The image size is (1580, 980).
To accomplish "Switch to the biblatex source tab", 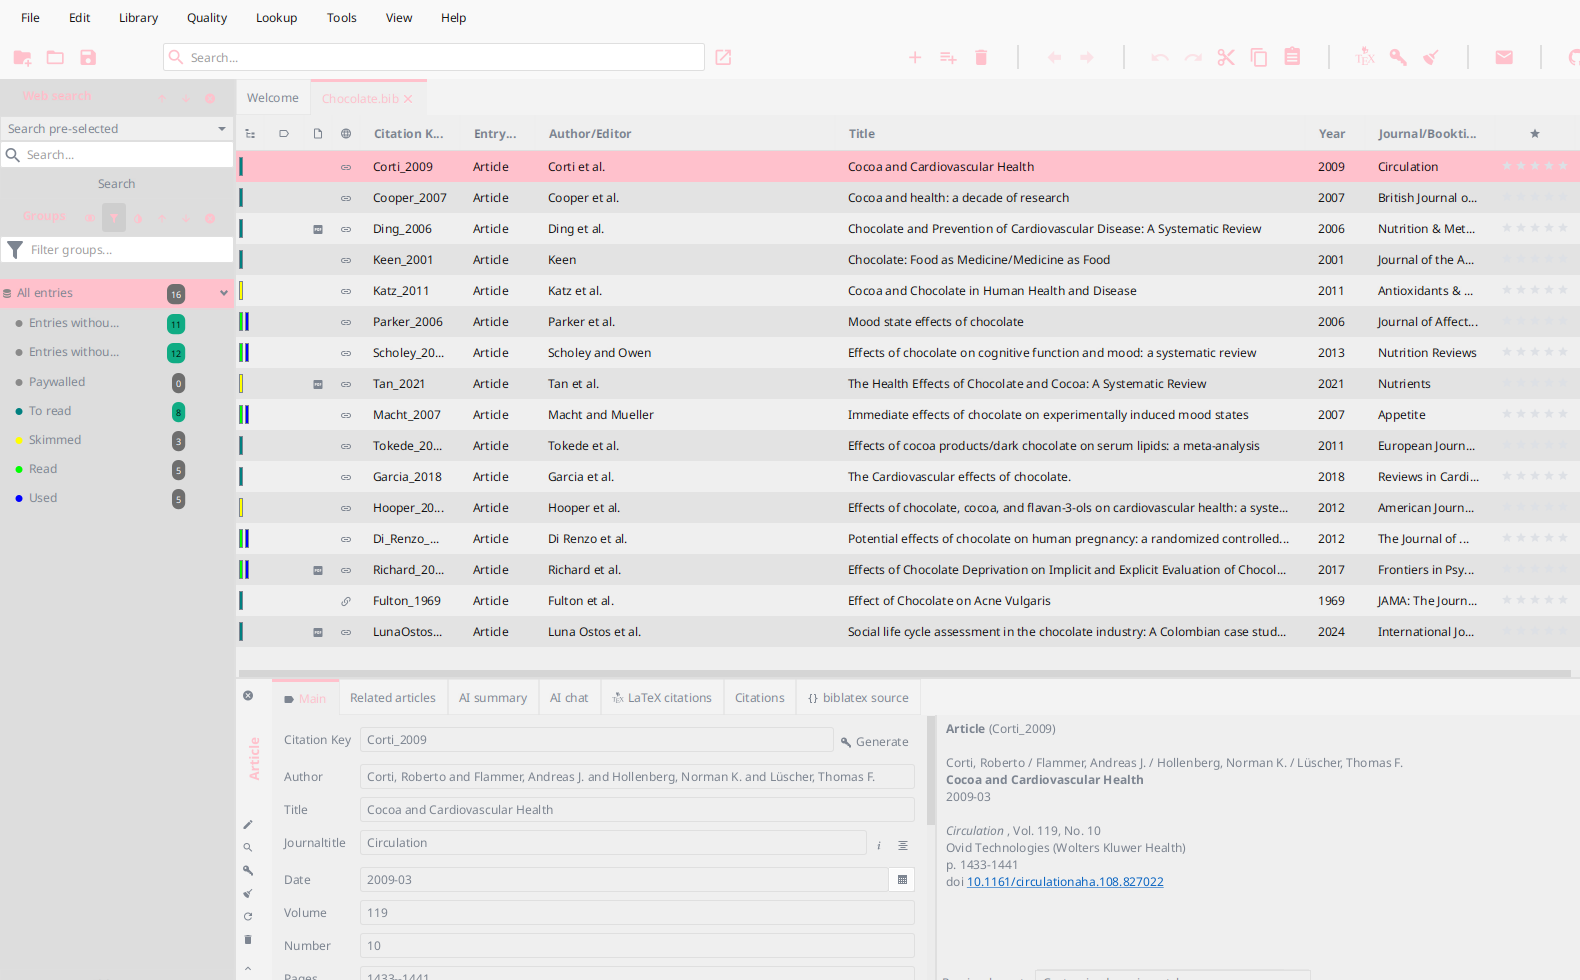I will click(x=858, y=698).
